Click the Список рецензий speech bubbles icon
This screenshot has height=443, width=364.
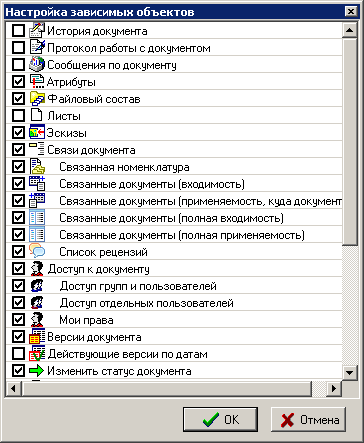pyautogui.click(x=37, y=251)
